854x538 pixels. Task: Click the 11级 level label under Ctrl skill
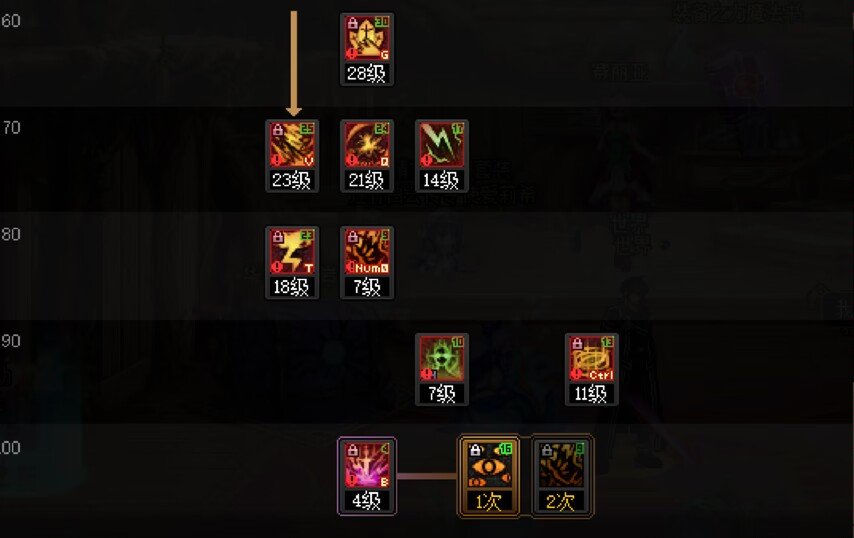click(x=591, y=393)
